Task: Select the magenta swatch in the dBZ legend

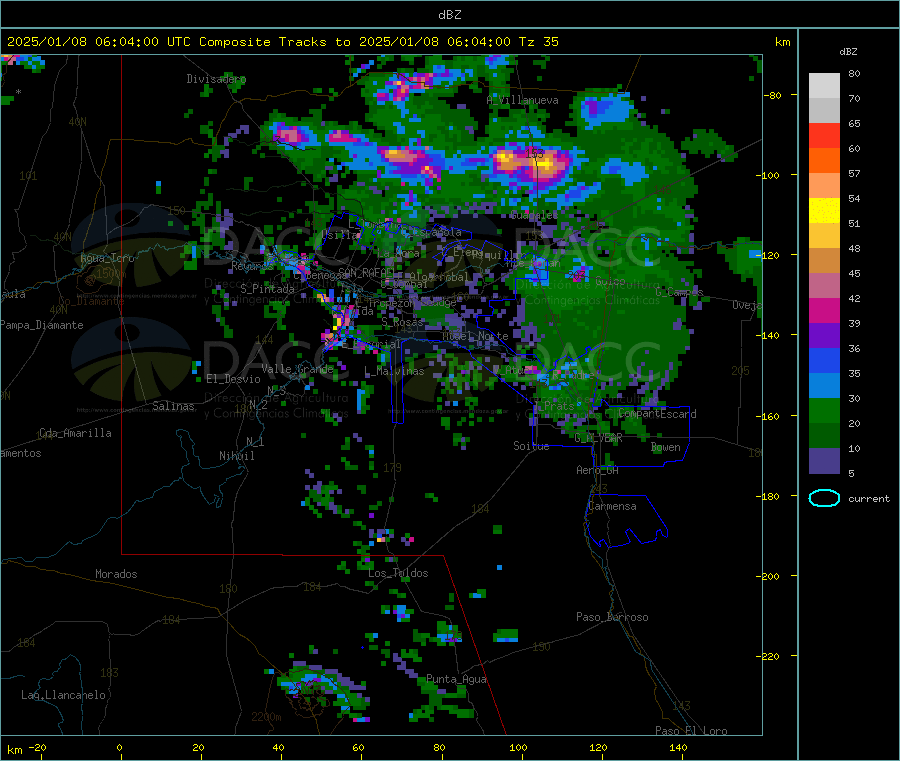Action: 824,310
